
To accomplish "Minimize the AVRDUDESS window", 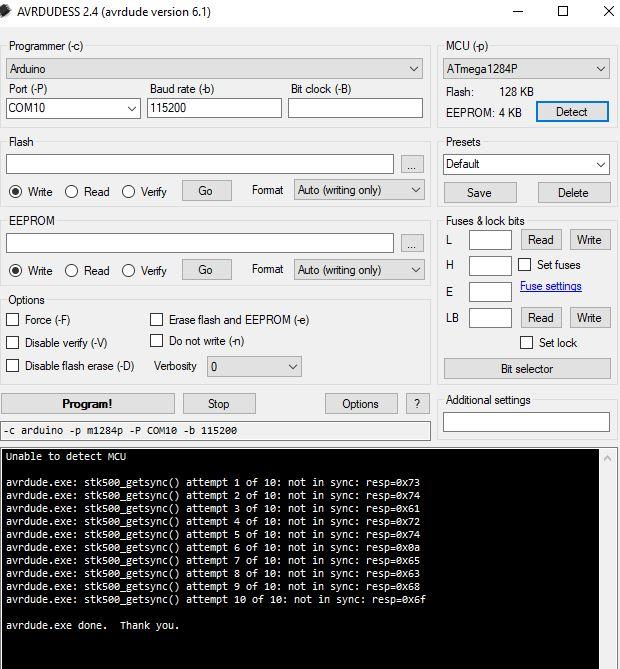I will point(518,11).
